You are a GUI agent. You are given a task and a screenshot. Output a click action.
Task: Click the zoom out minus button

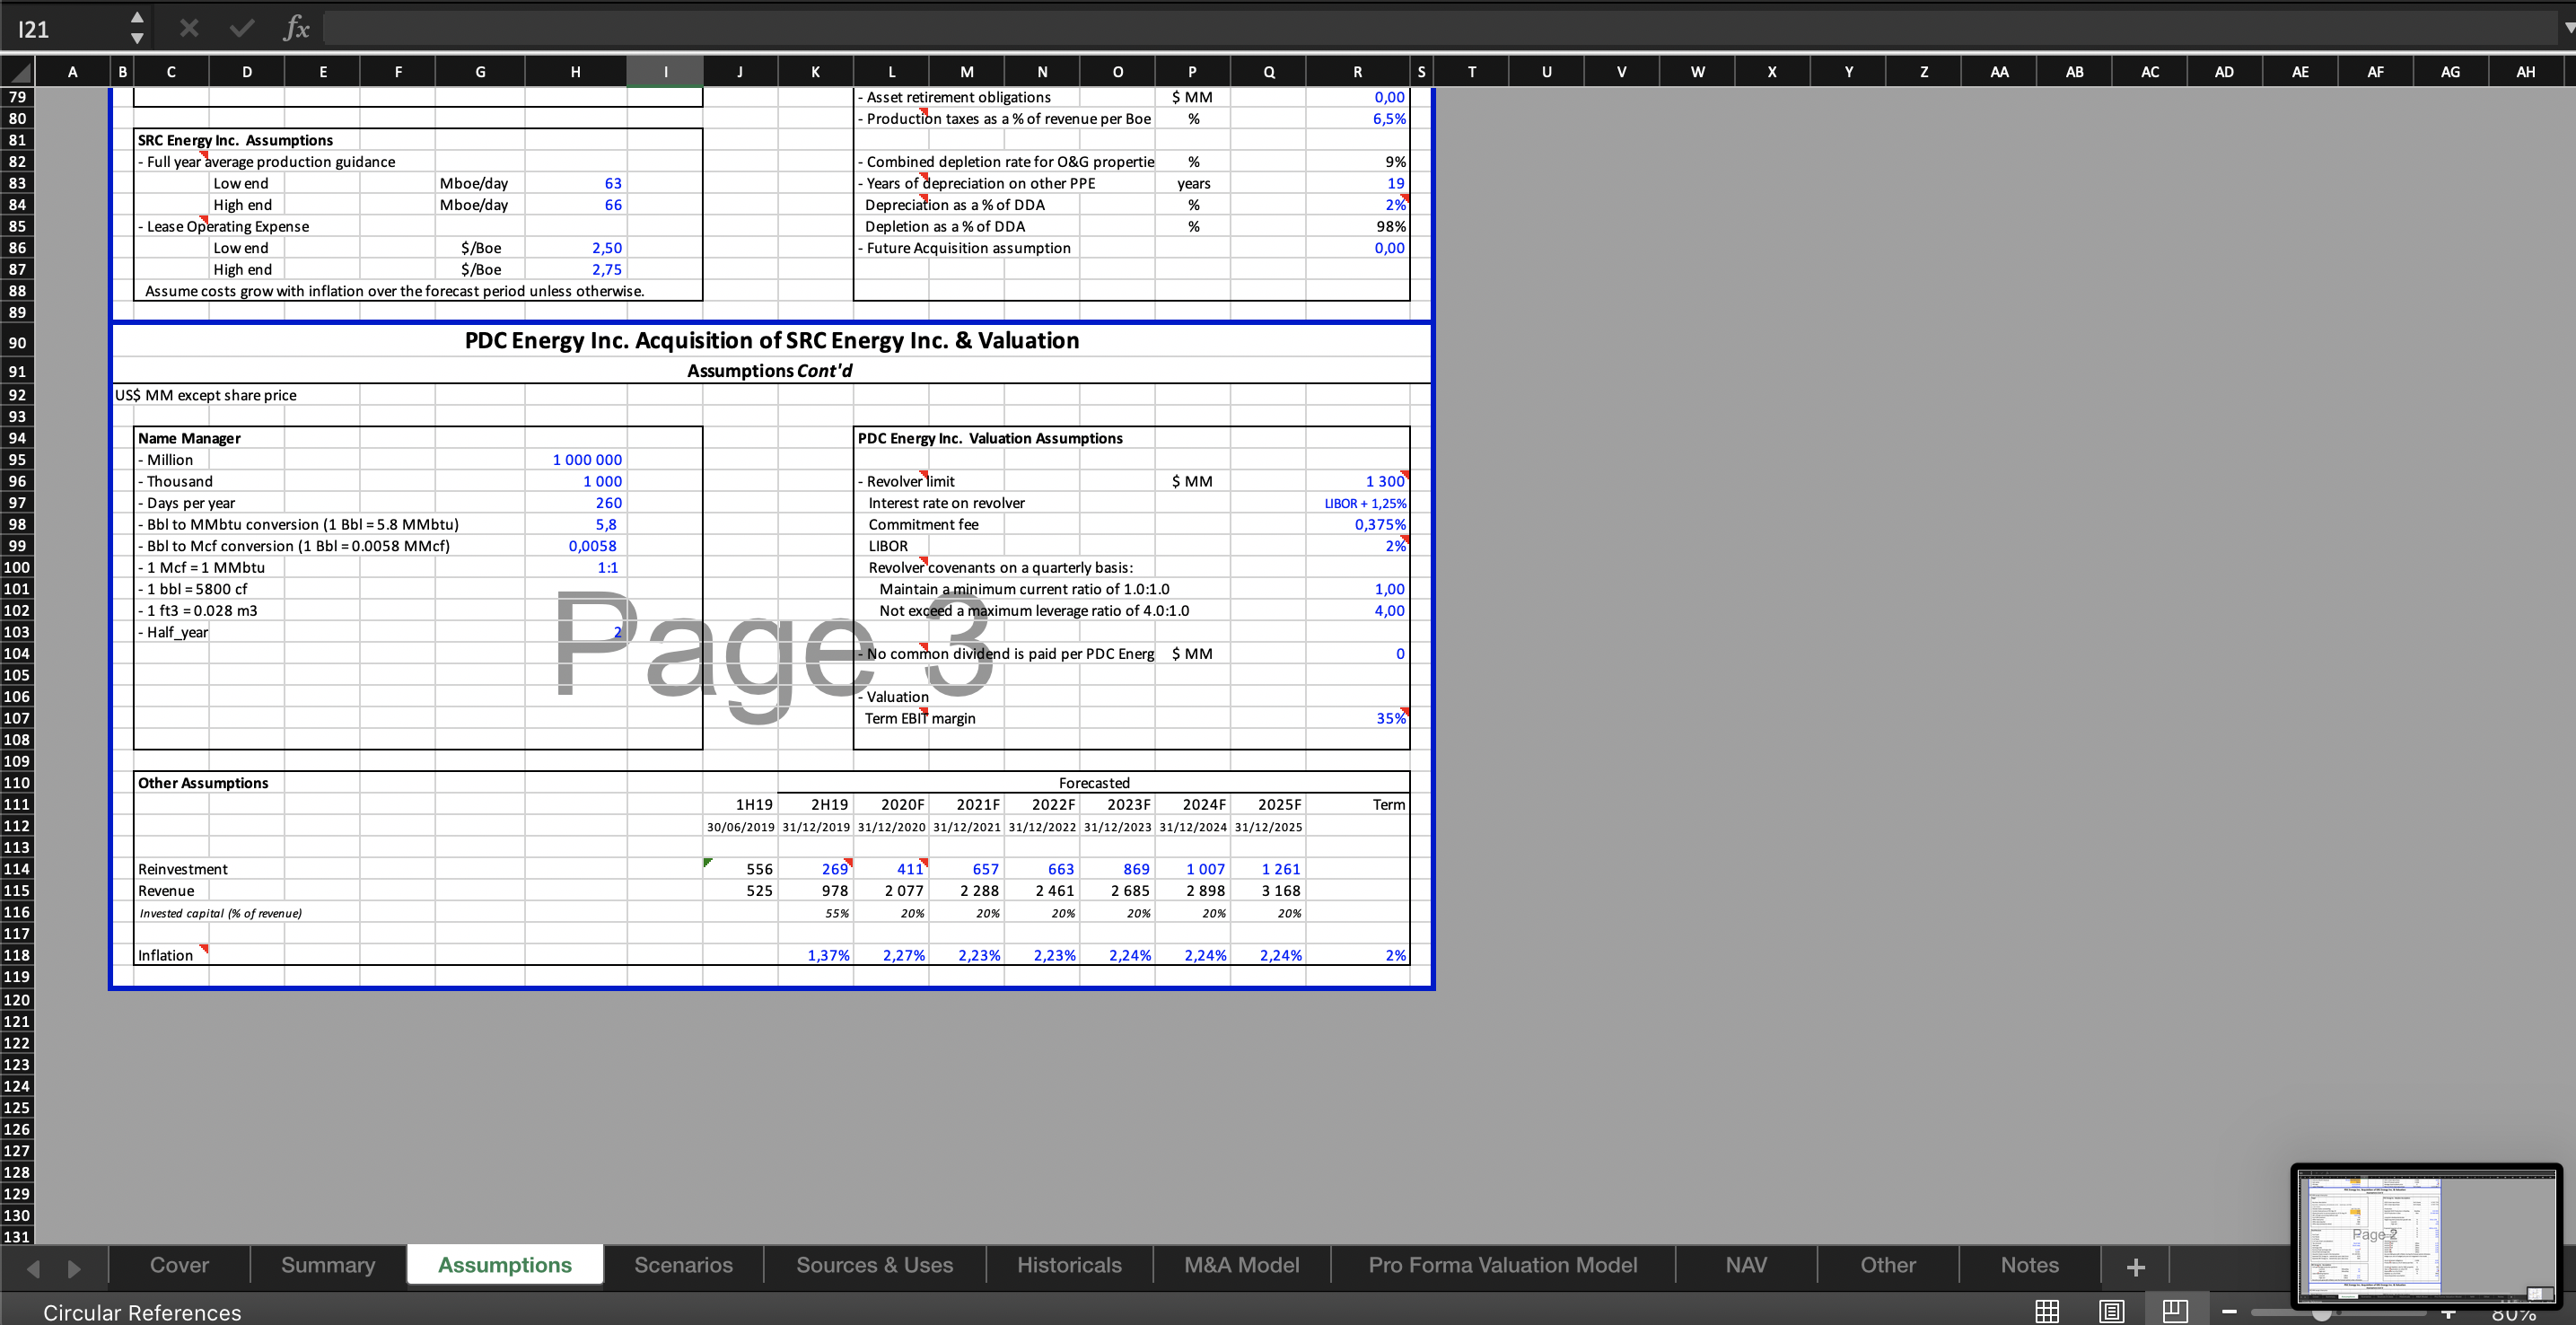(x=2229, y=1312)
